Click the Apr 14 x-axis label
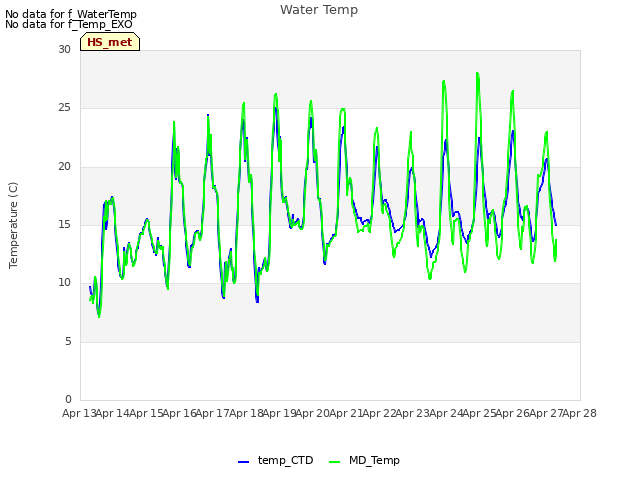Image resolution: width=640 pixels, height=480 pixels. (112, 413)
